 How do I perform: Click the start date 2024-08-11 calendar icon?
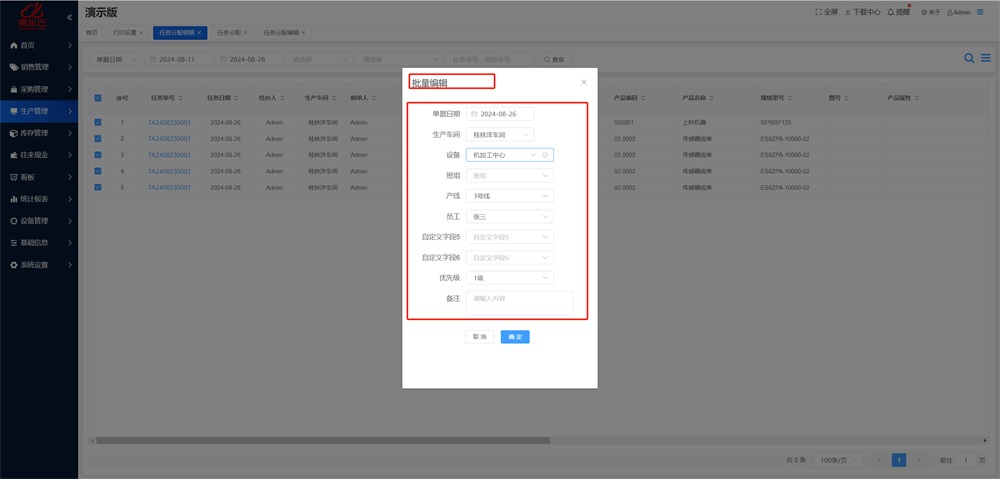point(153,59)
